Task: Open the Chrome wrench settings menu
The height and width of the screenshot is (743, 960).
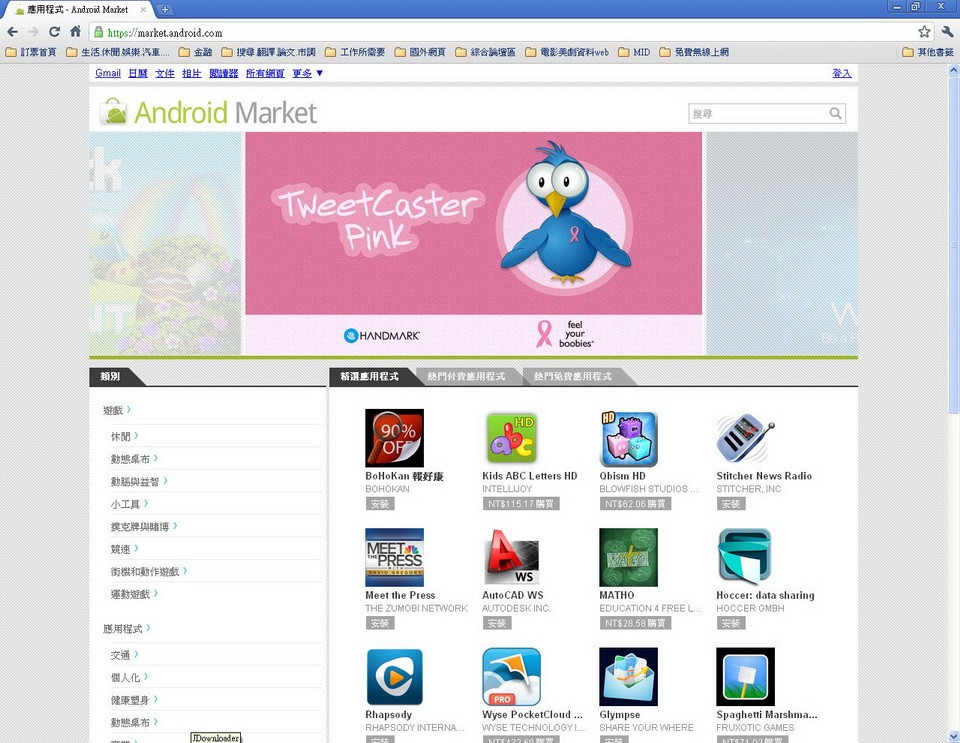Action: point(947,32)
